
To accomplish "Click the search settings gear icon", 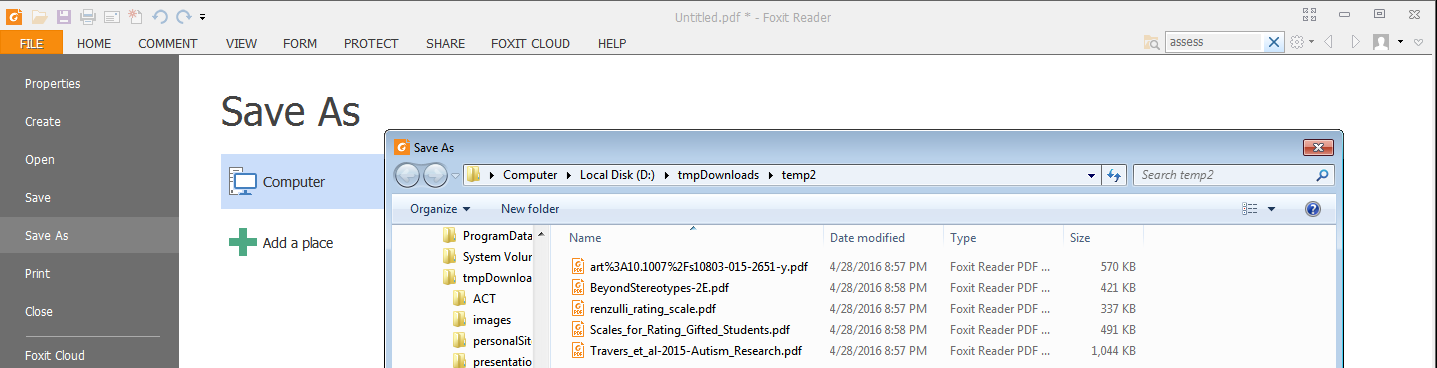I will click(1298, 42).
